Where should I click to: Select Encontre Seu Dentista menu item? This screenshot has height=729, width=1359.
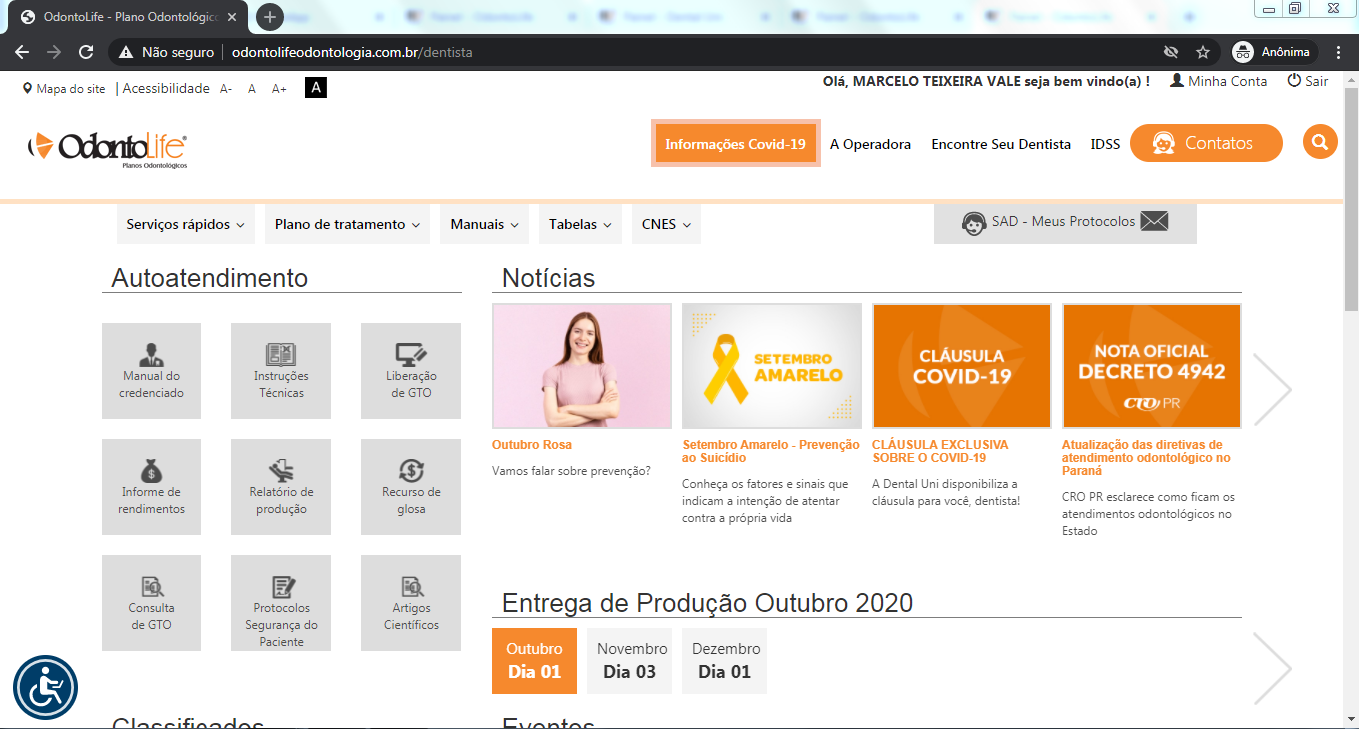1000,144
